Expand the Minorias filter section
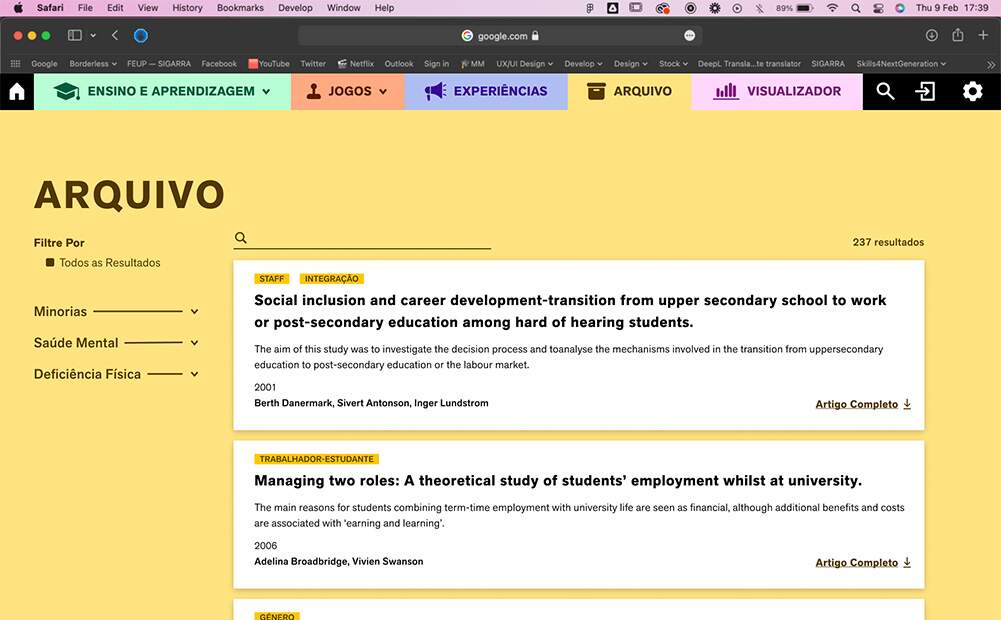Screen dimensions: 1001x620 coord(194,312)
